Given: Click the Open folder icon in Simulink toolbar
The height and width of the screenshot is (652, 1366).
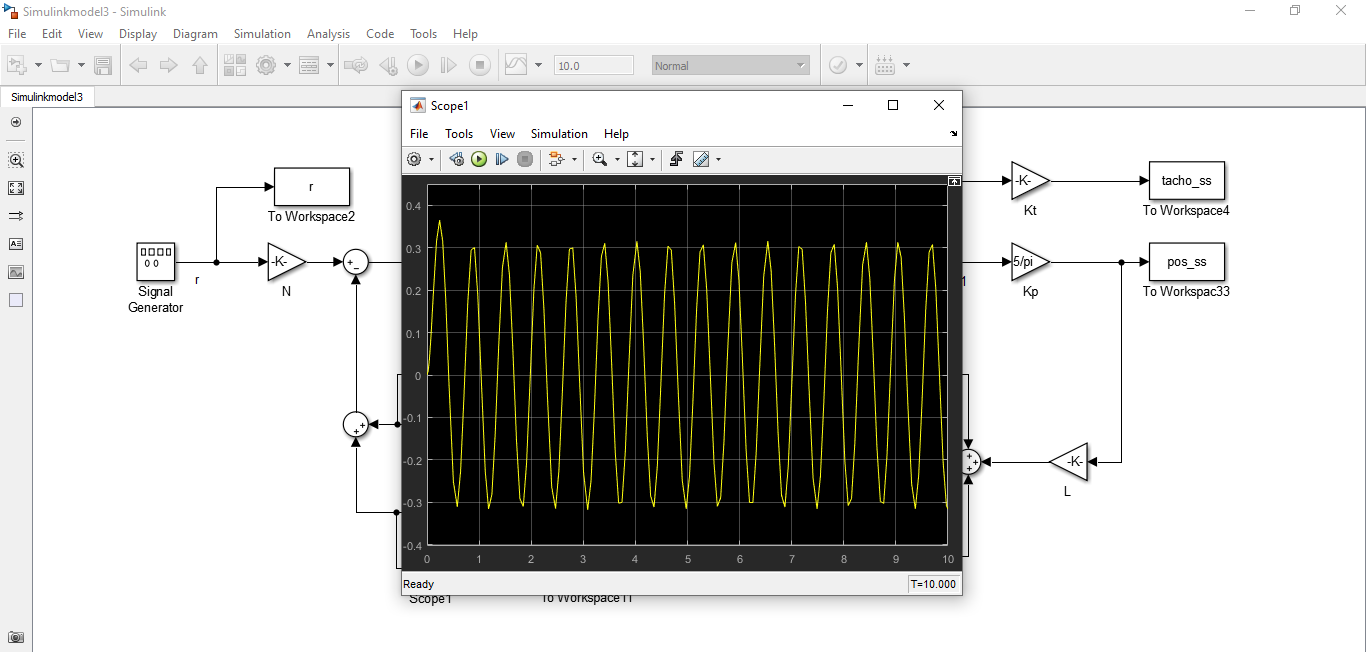Looking at the screenshot, I should click(61, 65).
